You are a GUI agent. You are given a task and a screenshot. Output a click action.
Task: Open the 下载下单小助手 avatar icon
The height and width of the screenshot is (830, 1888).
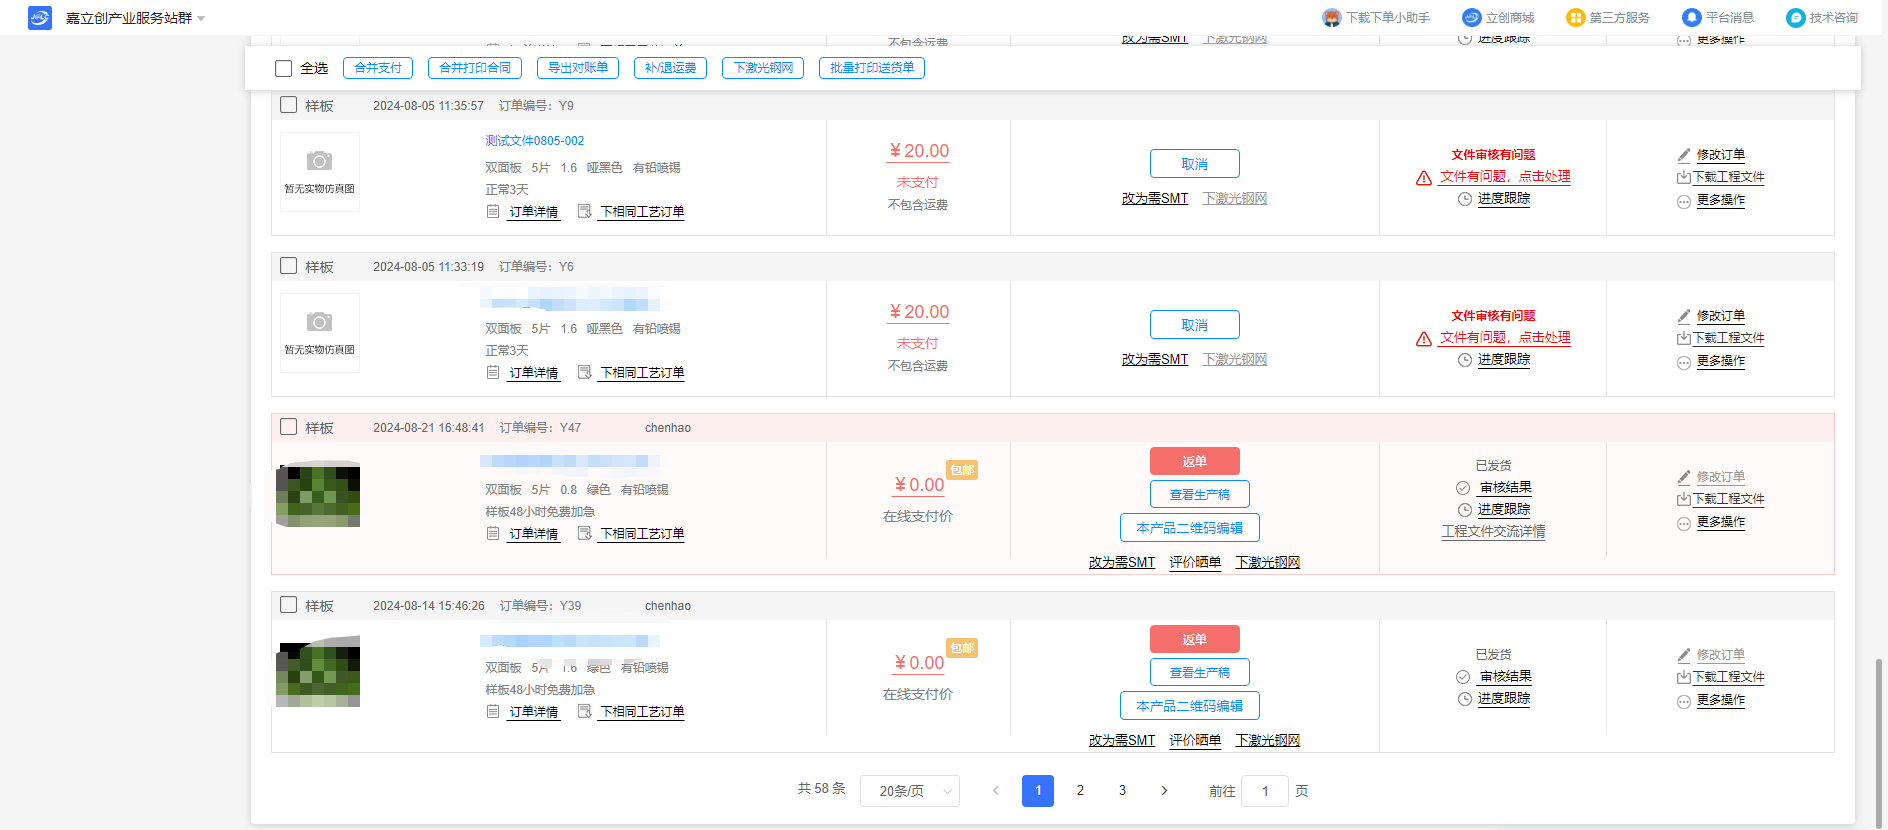pos(1331,18)
